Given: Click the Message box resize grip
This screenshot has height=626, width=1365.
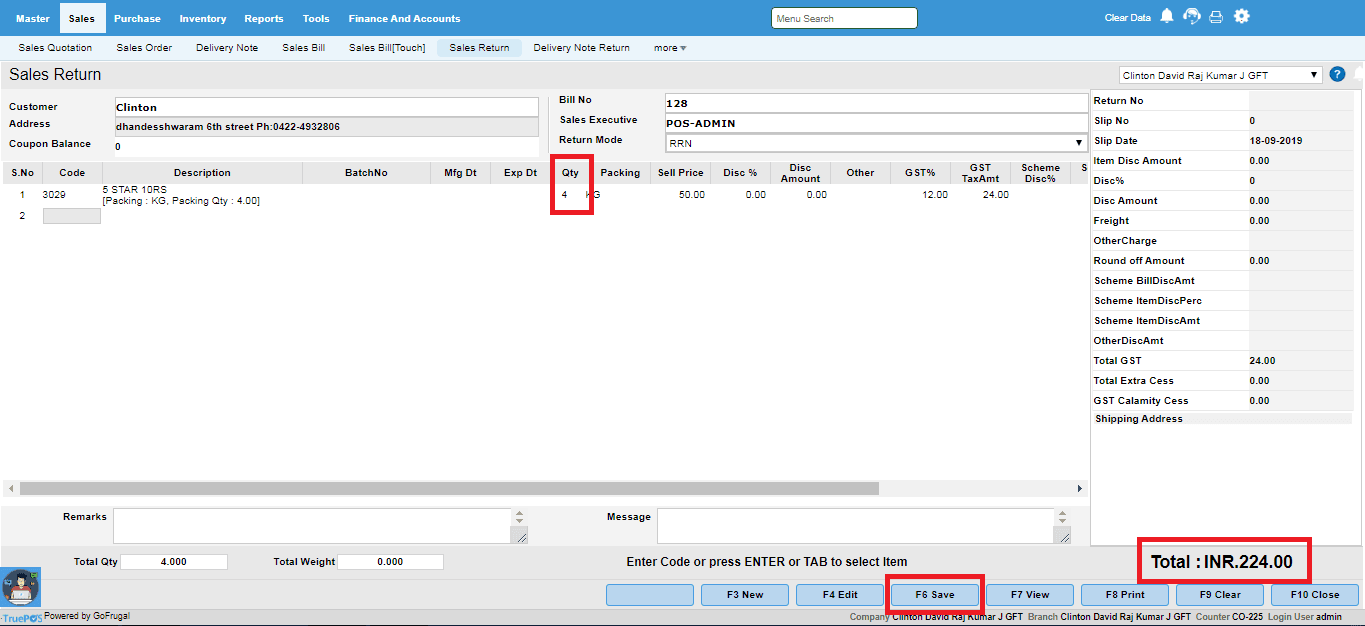Looking at the screenshot, I should pyautogui.click(x=1063, y=536).
